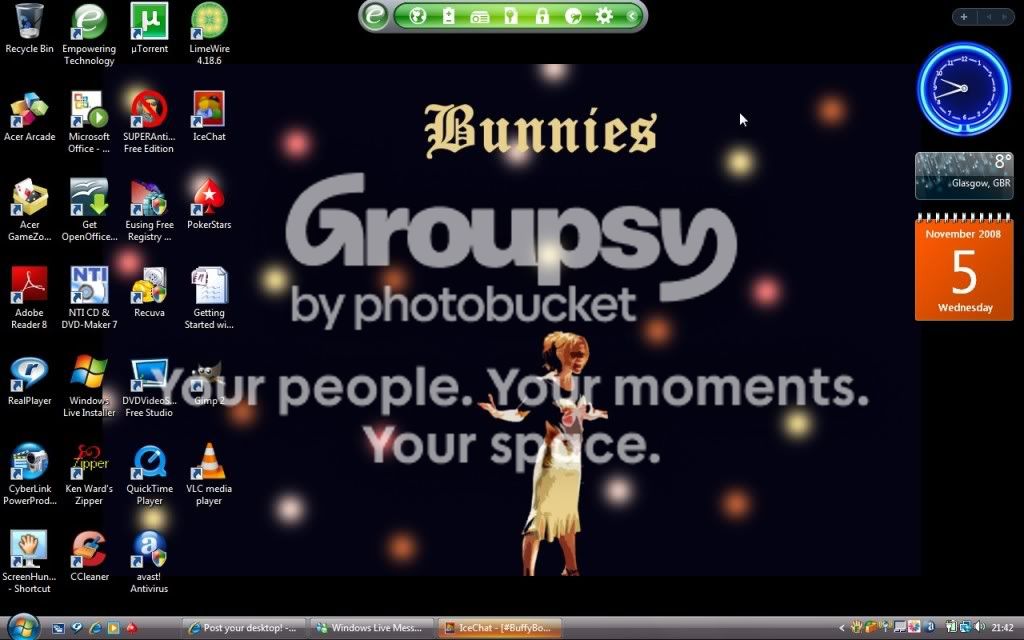Open Acer Arcade desktop icon
This screenshot has width=1024, height=640.
[x=29, y=117]
